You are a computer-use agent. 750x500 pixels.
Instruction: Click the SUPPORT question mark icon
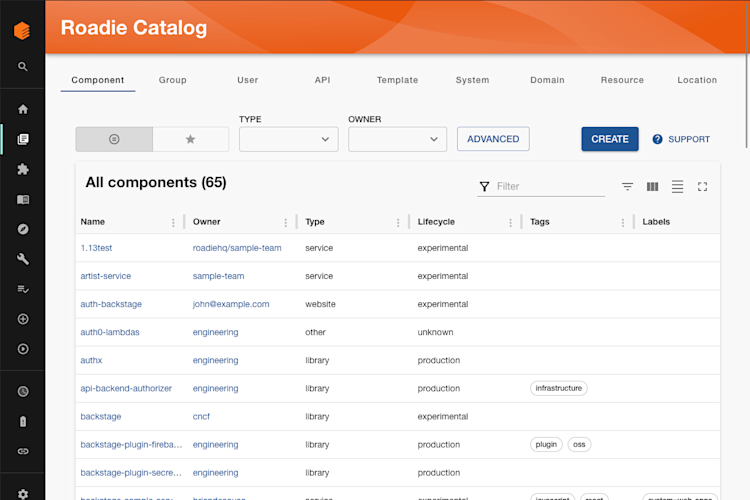[658, 139]
